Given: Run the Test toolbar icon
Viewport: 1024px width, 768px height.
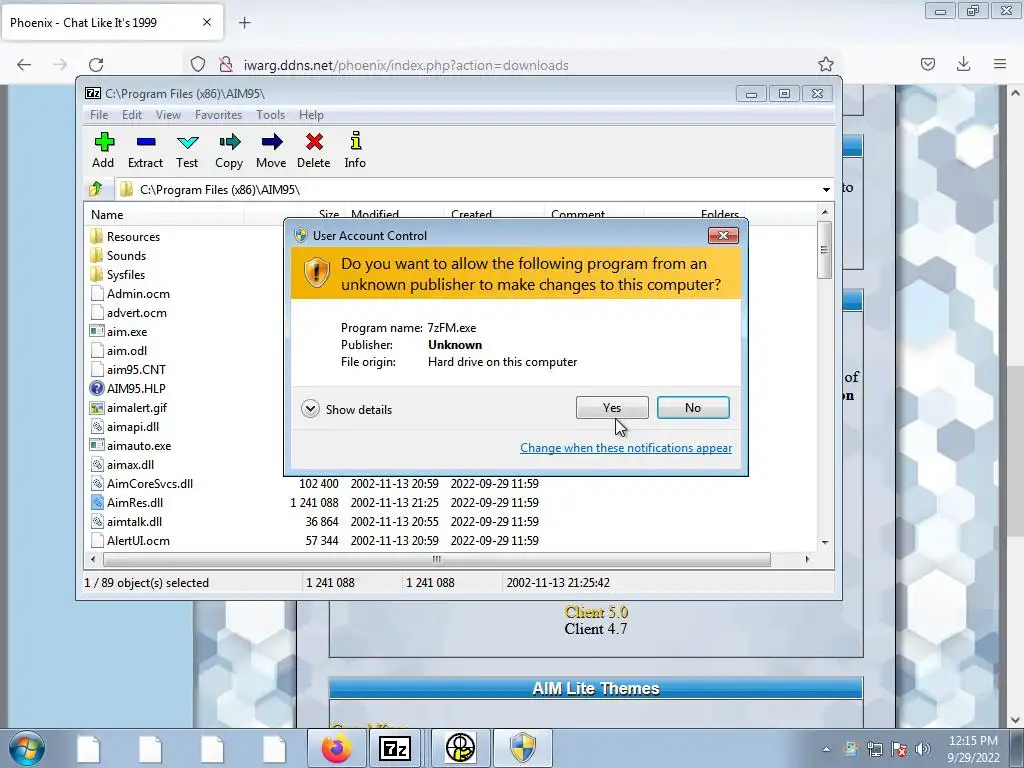Looking at the screenshot, I should 187,150.
